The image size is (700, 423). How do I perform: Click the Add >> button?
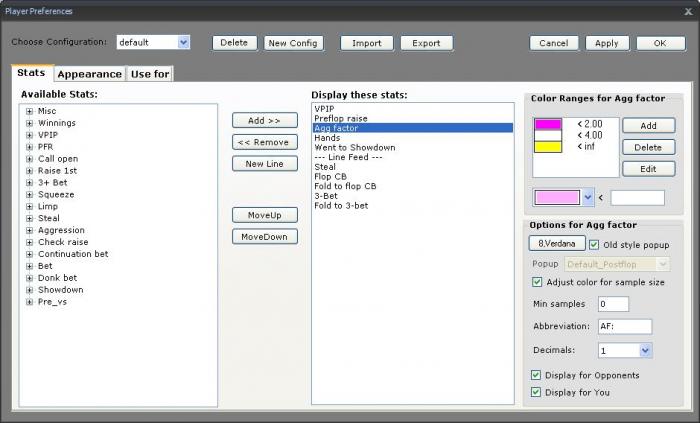point(265,120)
